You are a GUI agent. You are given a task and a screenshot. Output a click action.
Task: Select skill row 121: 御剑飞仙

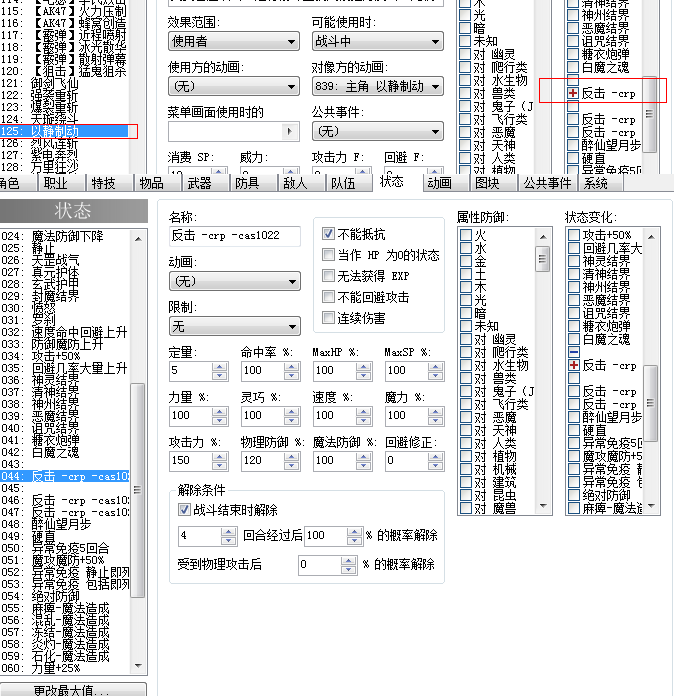point(64,83)
